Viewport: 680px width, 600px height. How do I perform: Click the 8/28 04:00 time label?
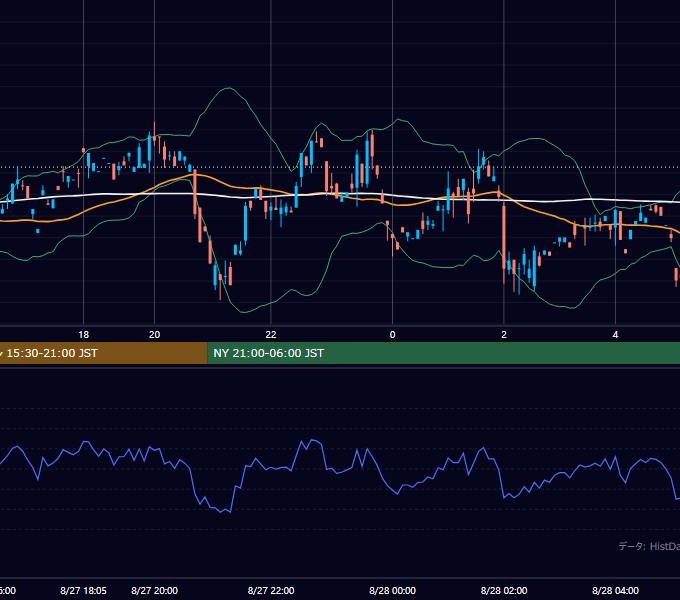(x=615, y=590)
